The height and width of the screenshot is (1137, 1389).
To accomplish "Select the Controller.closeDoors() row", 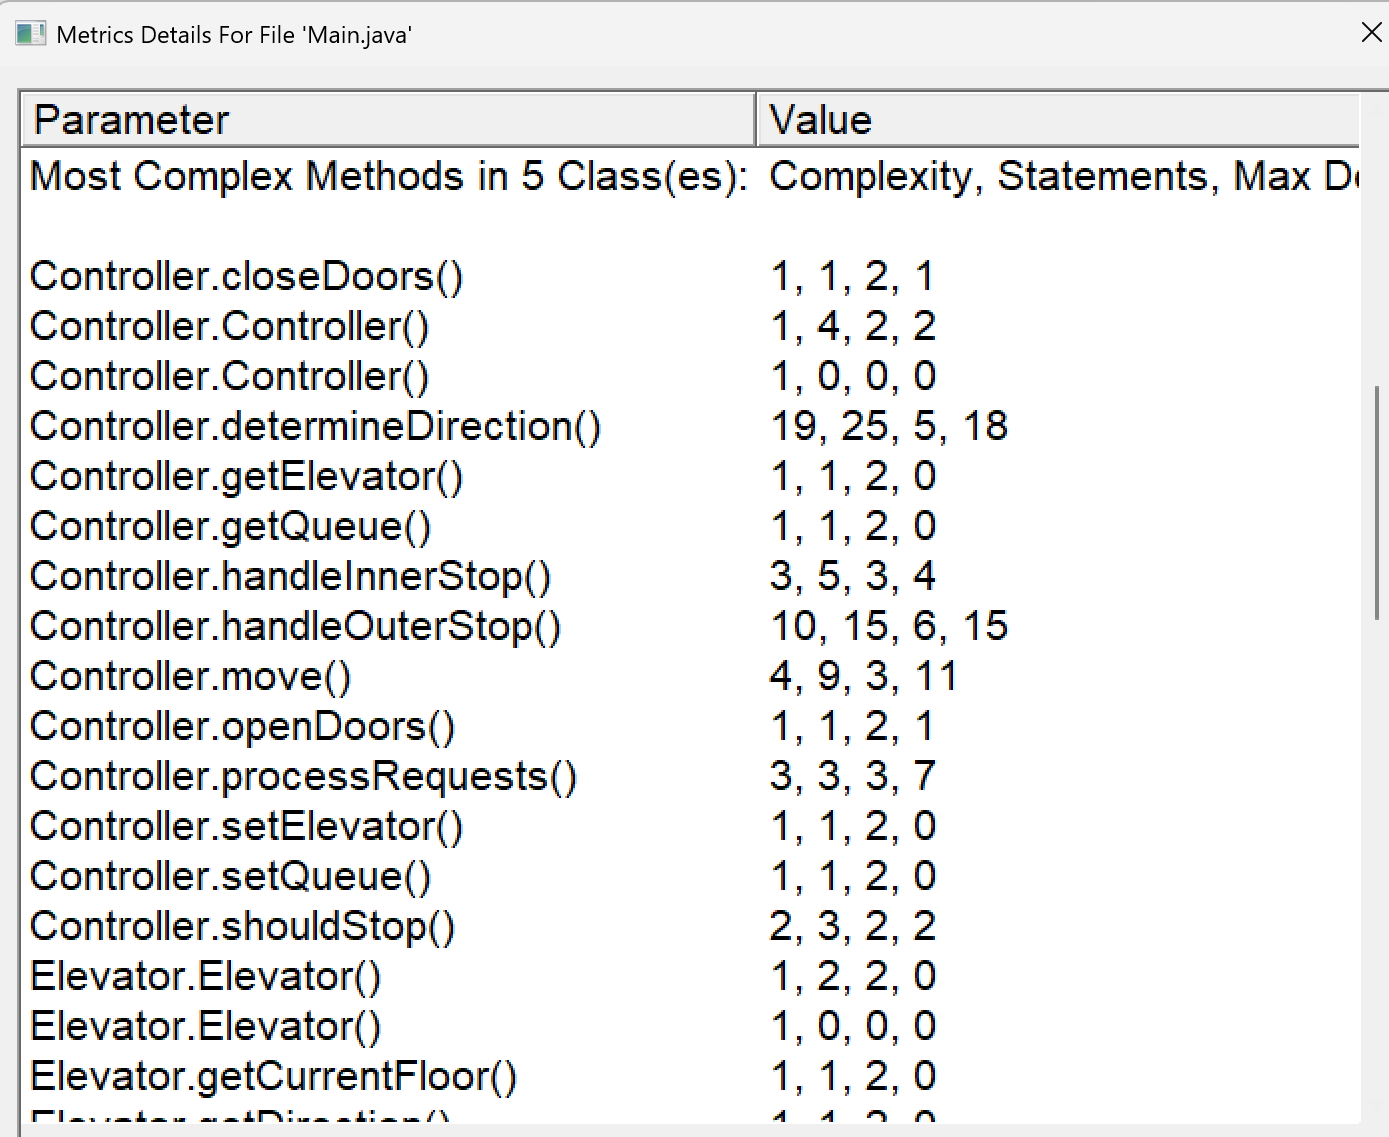I will (x=247, y=277).
